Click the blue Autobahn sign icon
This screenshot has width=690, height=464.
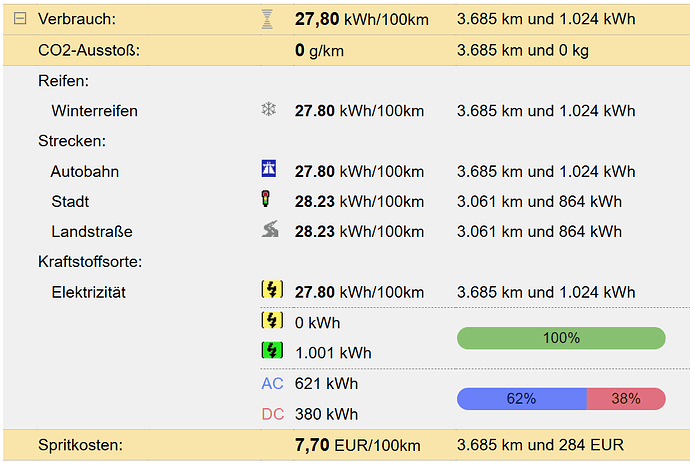tap(268, 171)
